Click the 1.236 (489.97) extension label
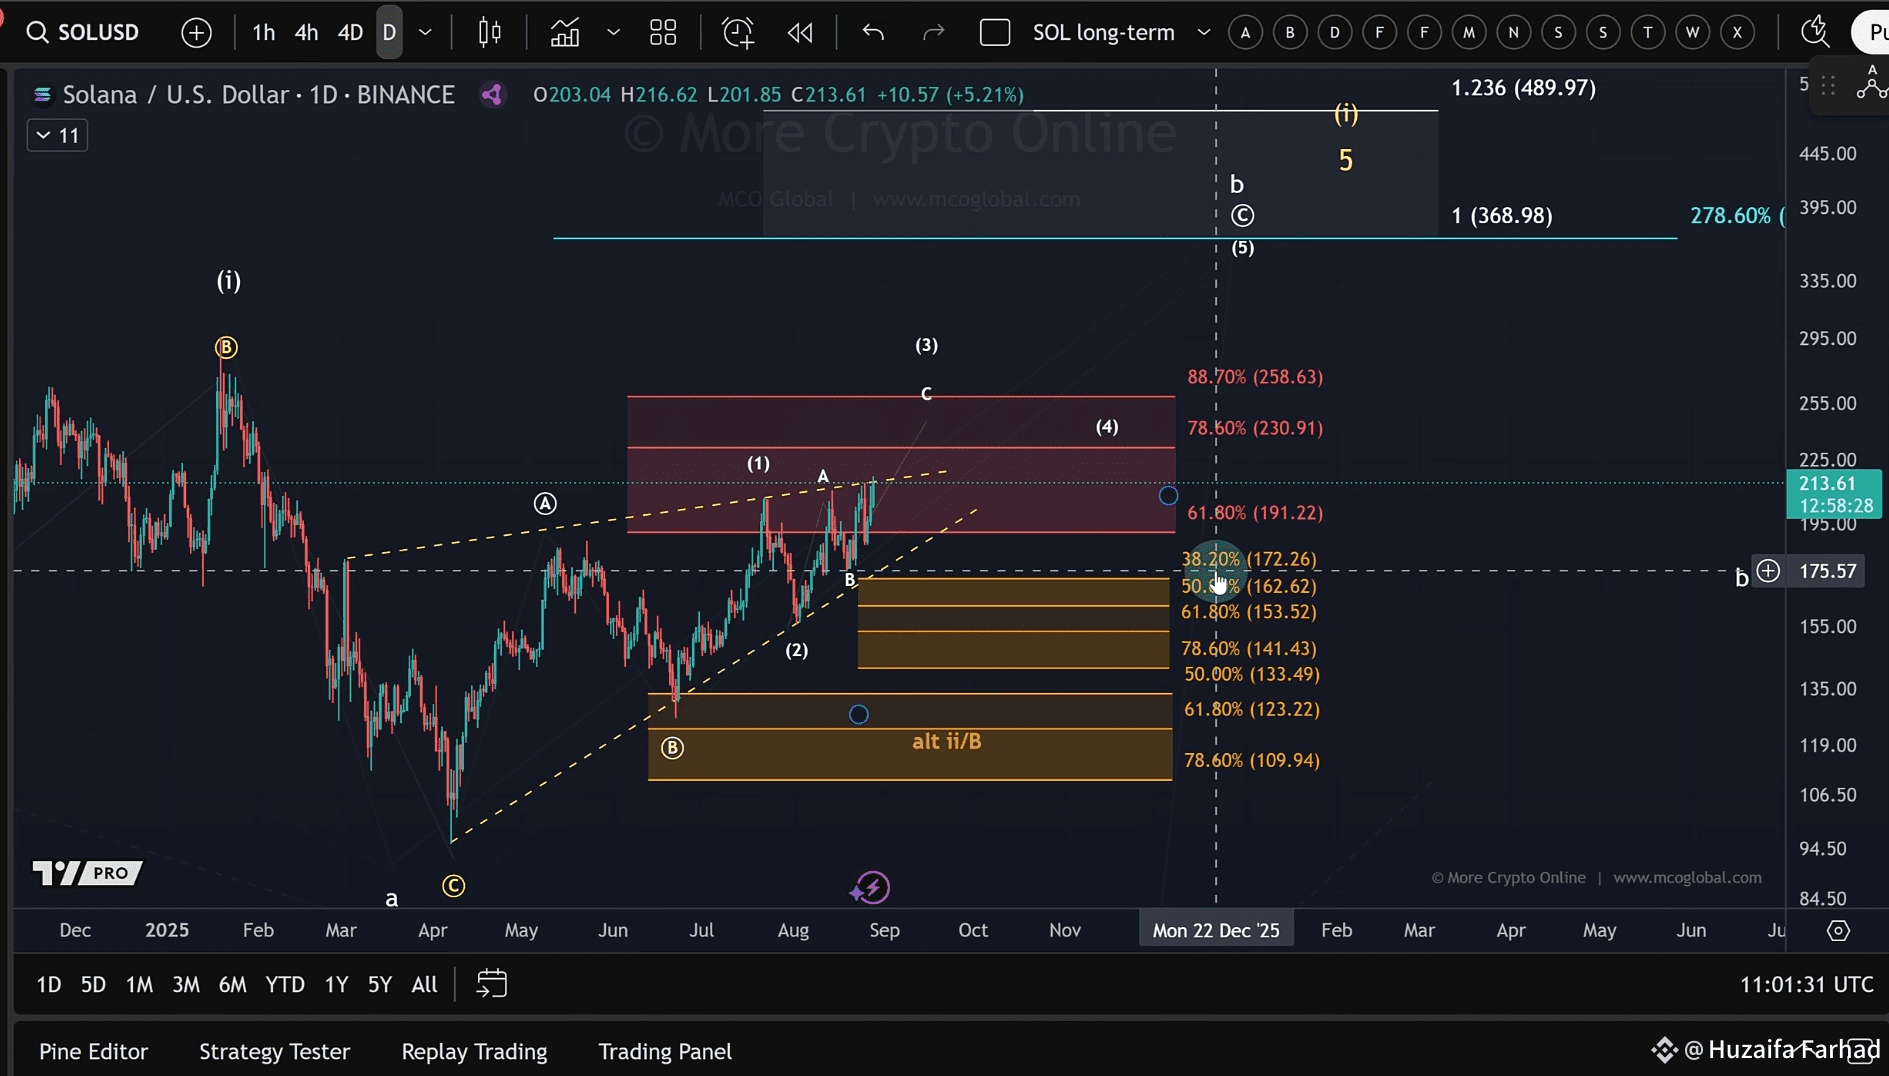1889x1076 pixels. (x=1523, y=88)
